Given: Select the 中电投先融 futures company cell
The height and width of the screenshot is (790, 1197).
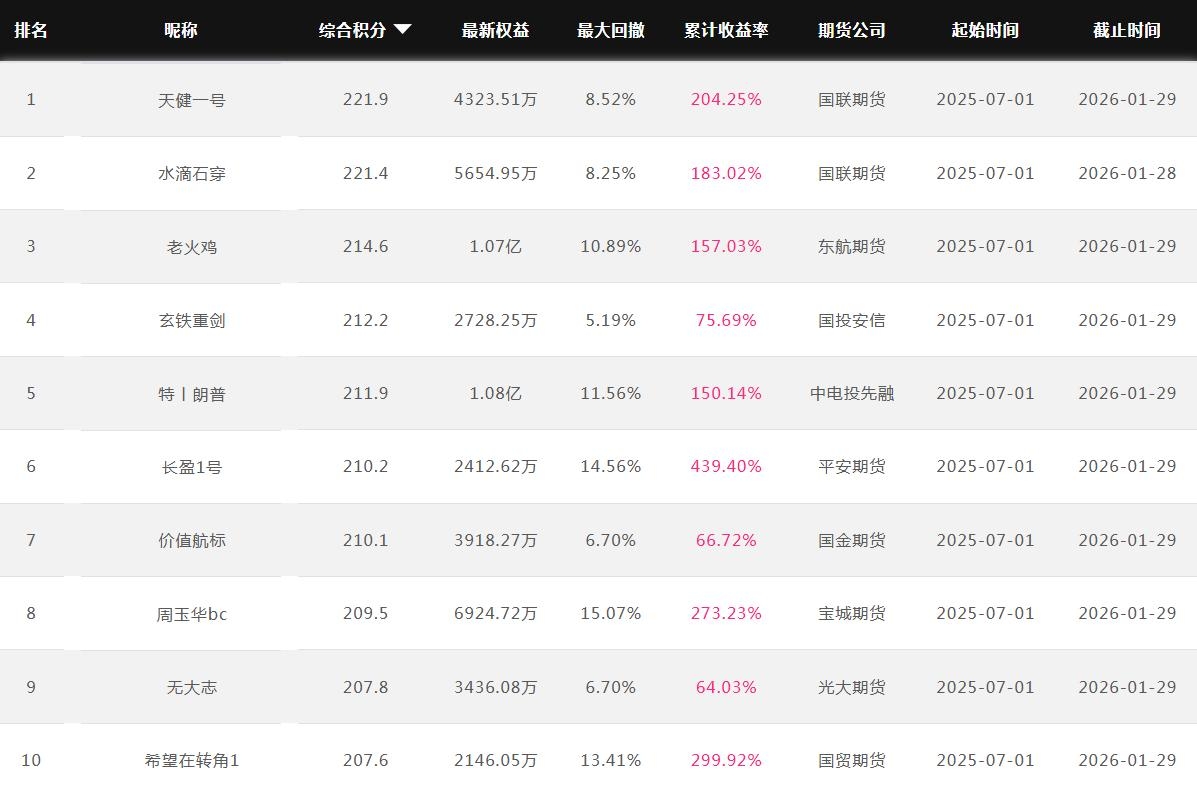Looking at the screenshot, I should [x=851, y=393].
